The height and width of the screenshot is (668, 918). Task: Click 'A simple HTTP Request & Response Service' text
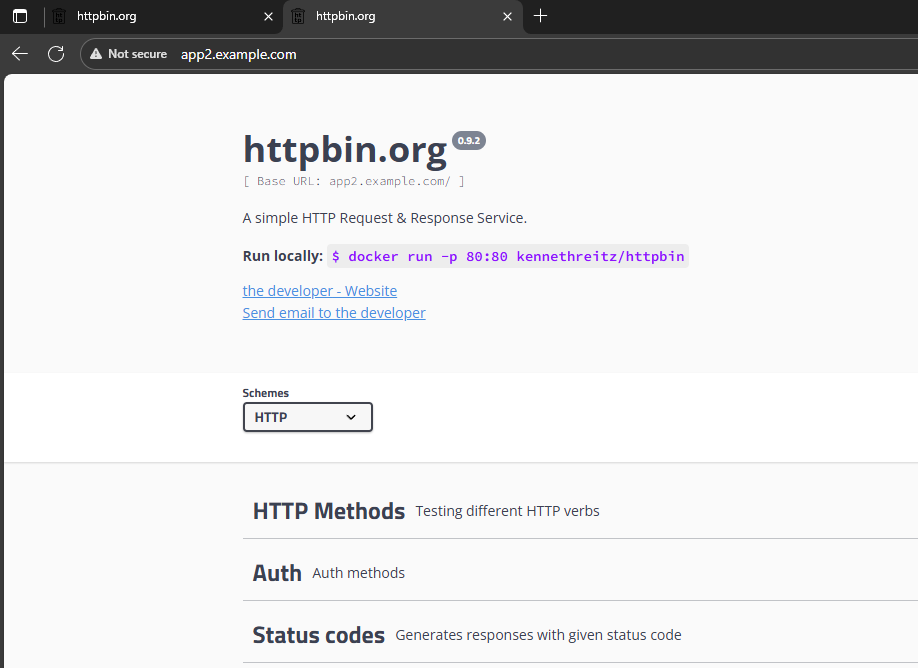(x=385, y=218)
